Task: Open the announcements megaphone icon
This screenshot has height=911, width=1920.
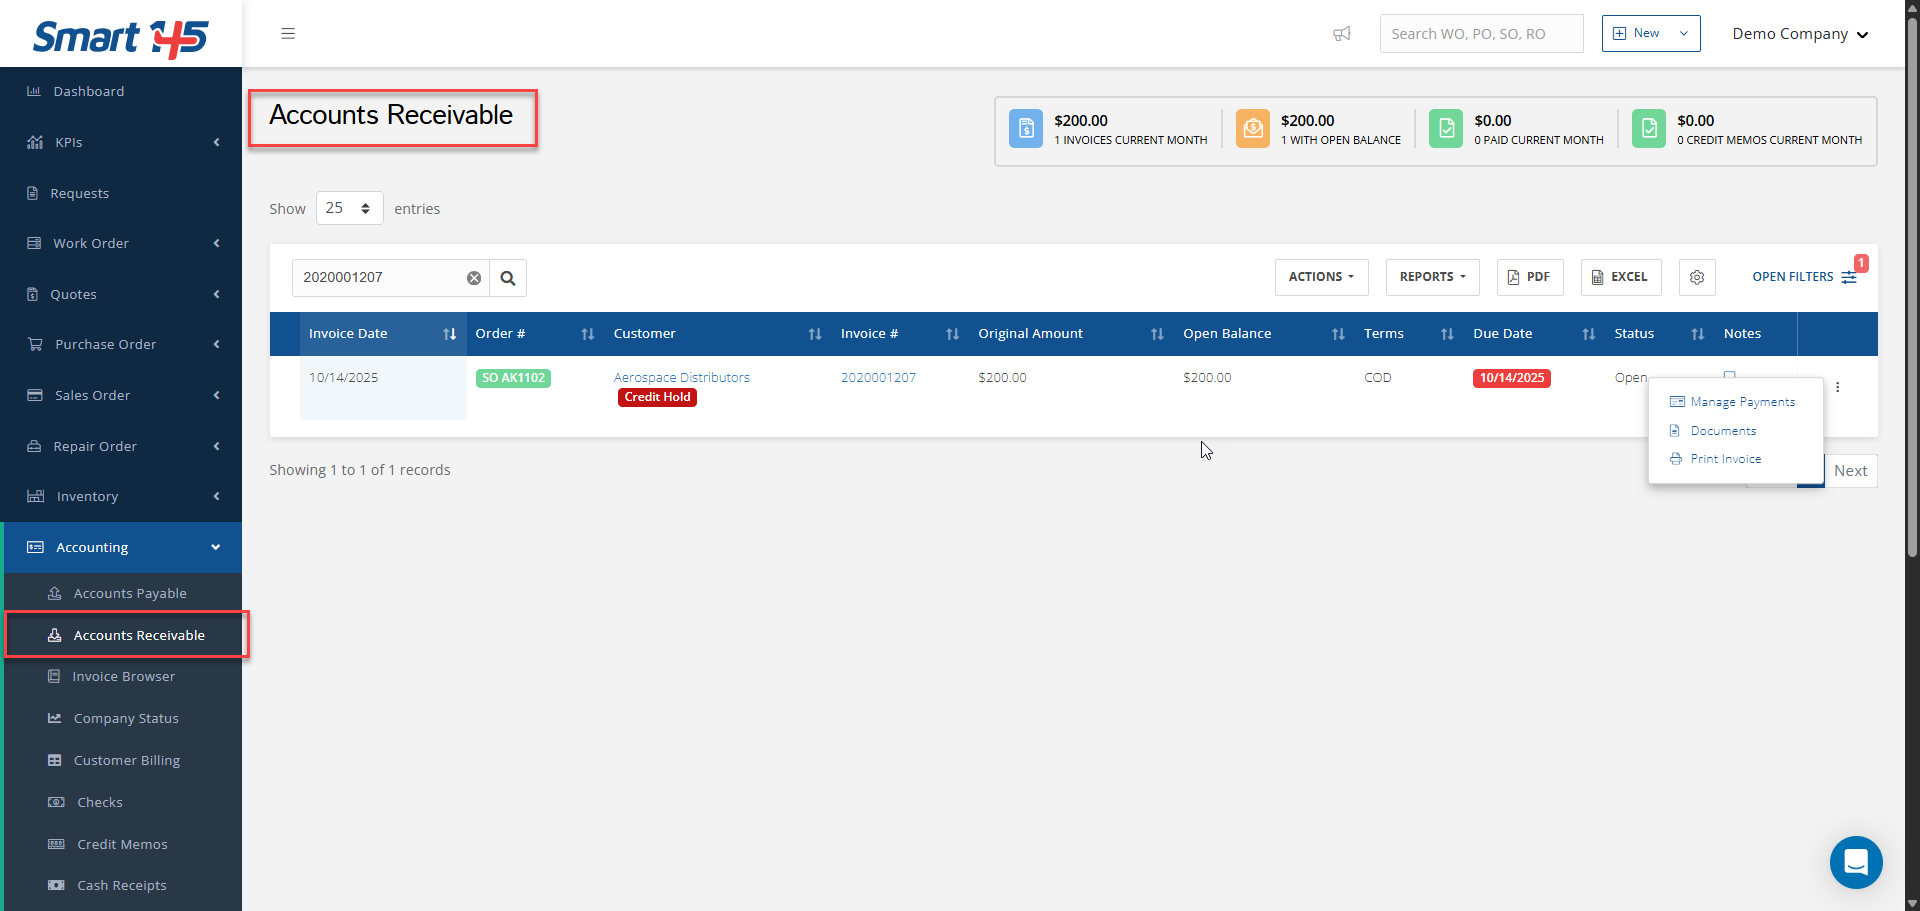Action: click(1342, 34)
